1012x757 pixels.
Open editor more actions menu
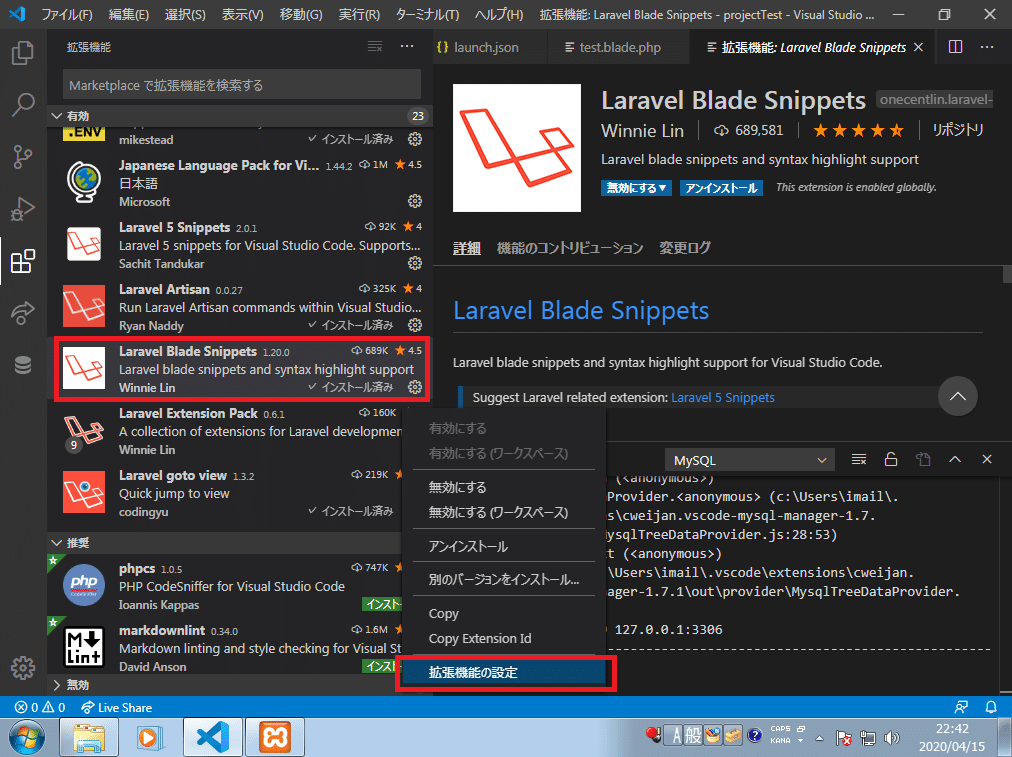tap(987, 47)
